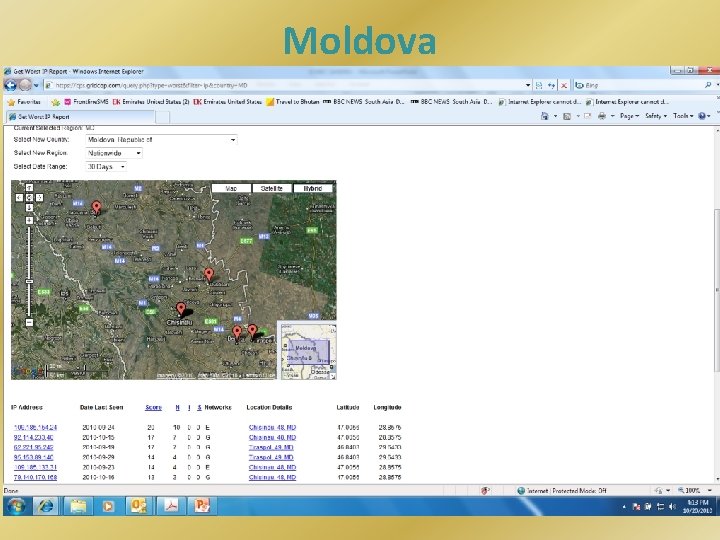
Task: Click the overview mini-map of Moldova
Action: 307,351
